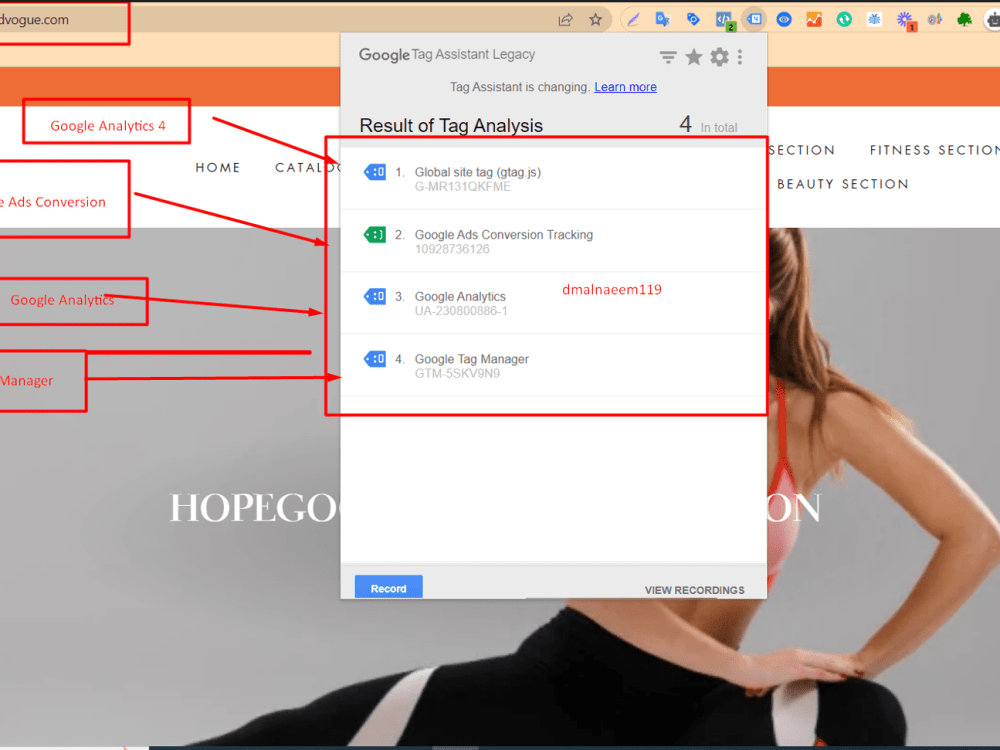
Task: Open Tag Assistant settings gear
Action: click(719, 57)
